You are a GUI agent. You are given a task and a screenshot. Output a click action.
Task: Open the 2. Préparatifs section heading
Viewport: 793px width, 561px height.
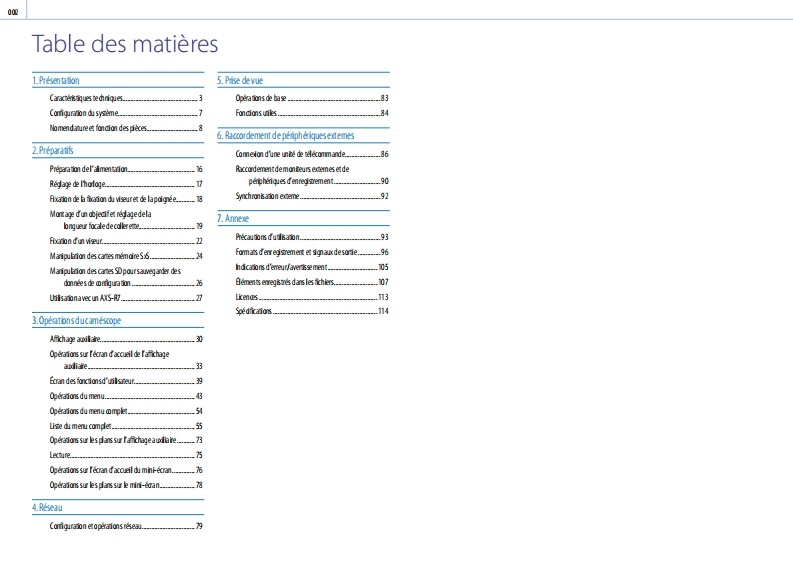click(x=53, y=150)
